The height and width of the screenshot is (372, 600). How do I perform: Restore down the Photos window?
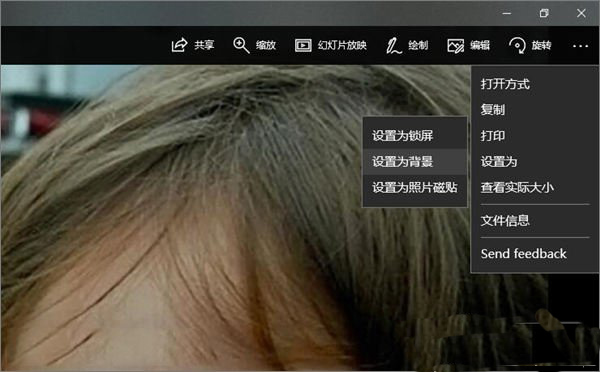[544, 13]
